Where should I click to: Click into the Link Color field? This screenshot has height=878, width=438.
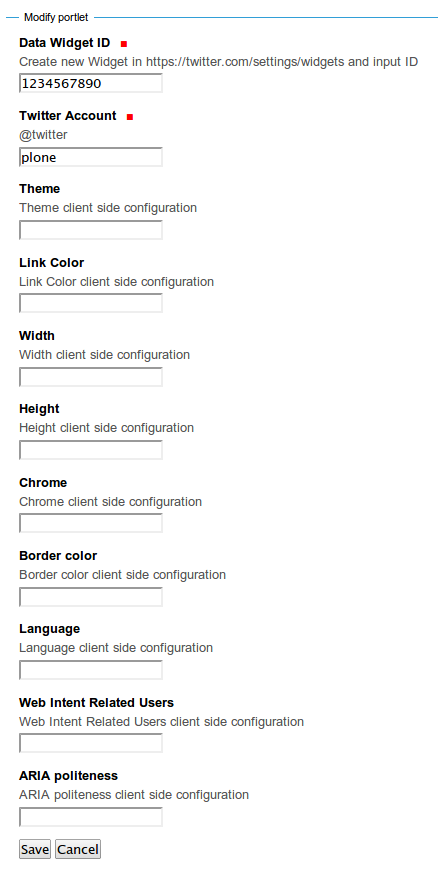click(91, 303)
